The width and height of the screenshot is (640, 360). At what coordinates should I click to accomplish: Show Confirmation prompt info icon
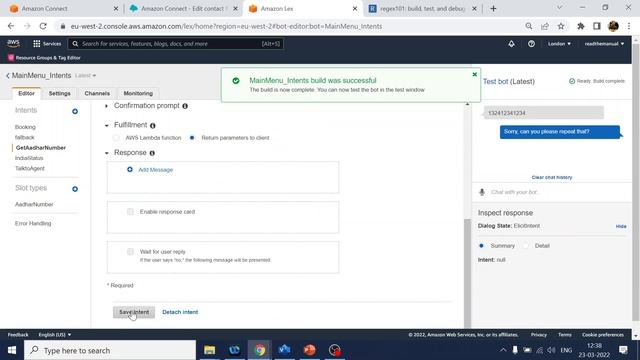tap(185, 106)
